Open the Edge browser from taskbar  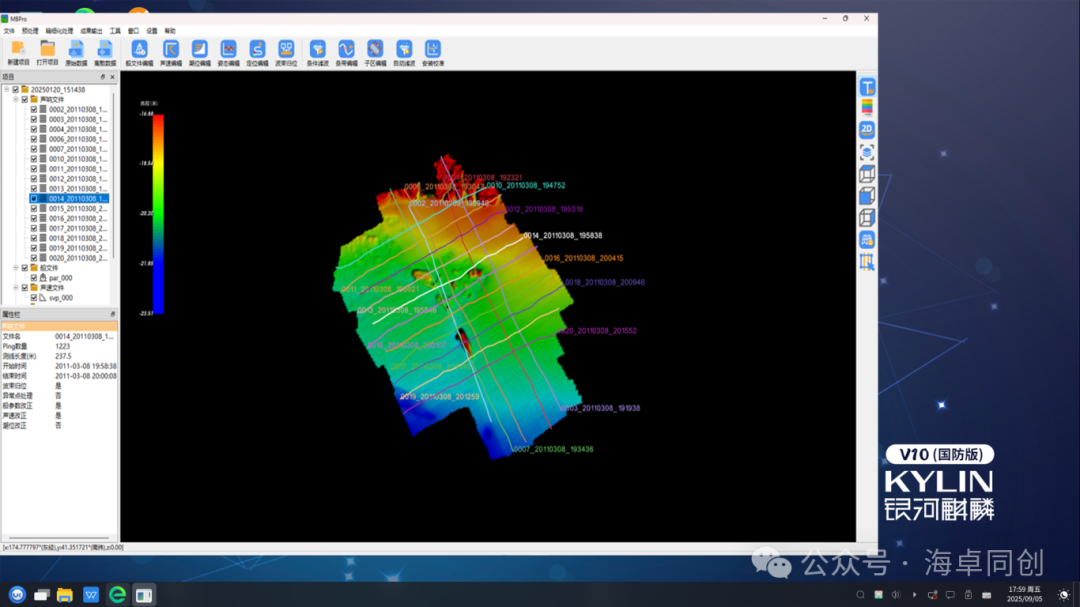[117, 595]
